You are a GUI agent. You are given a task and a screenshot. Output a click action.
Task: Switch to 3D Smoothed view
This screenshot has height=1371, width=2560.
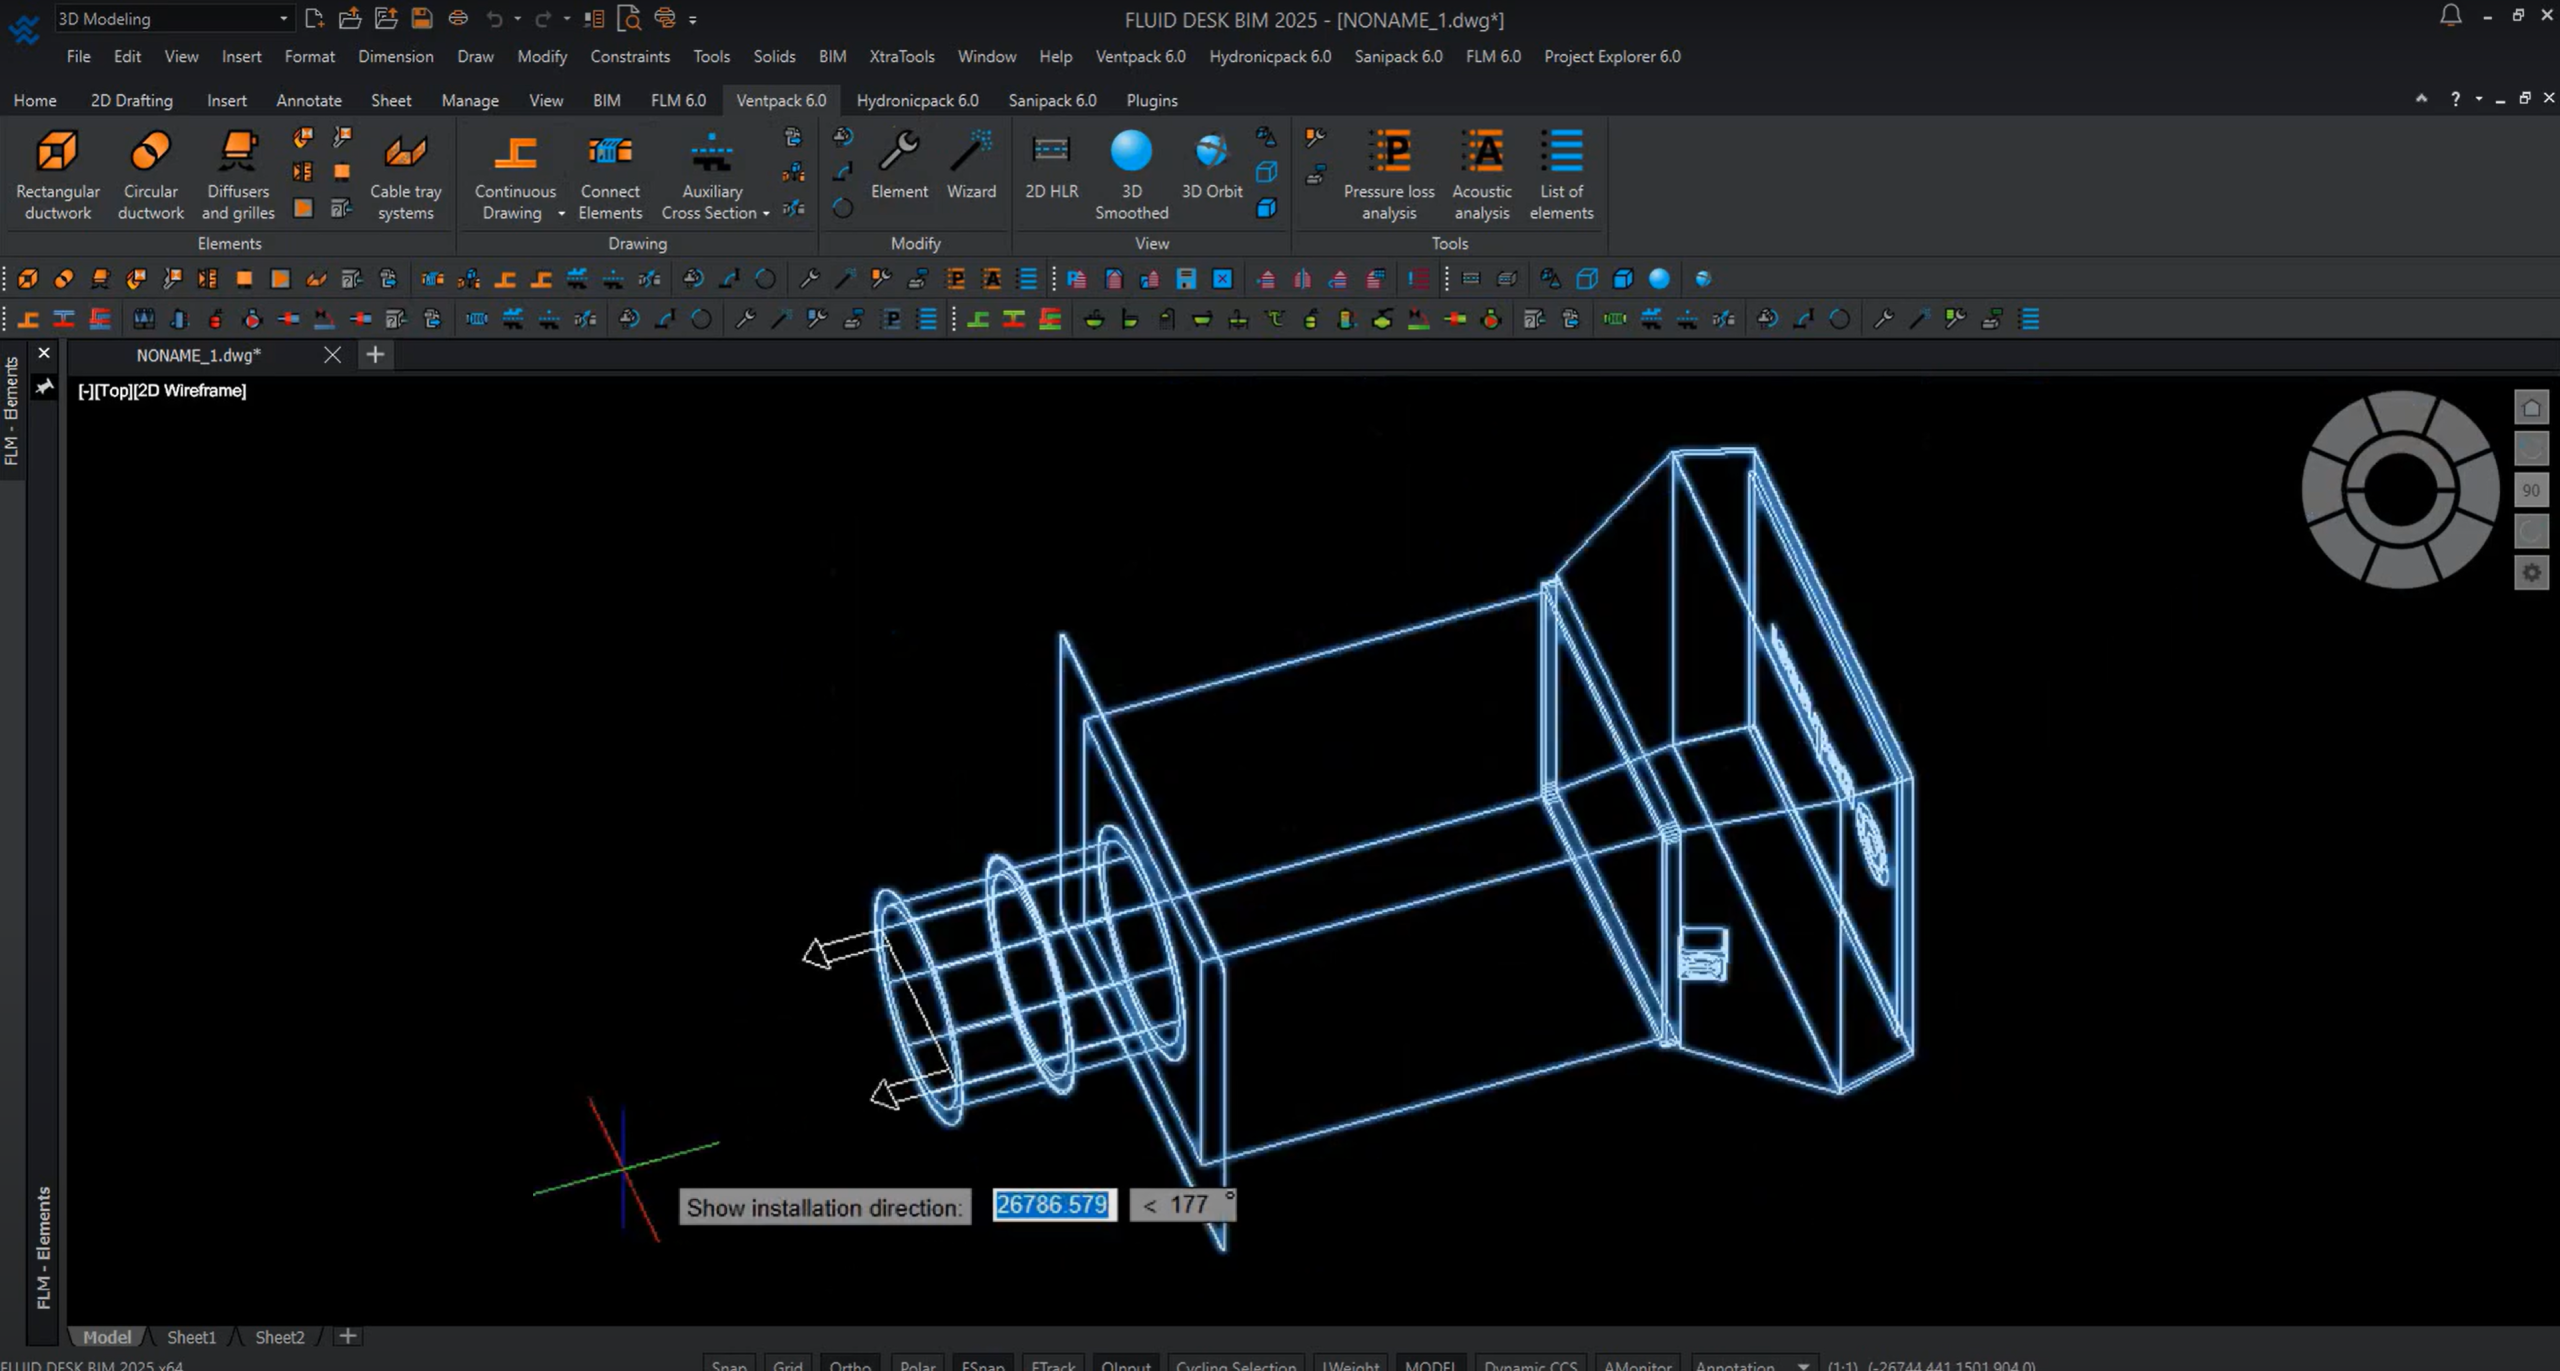point(1131,172)
